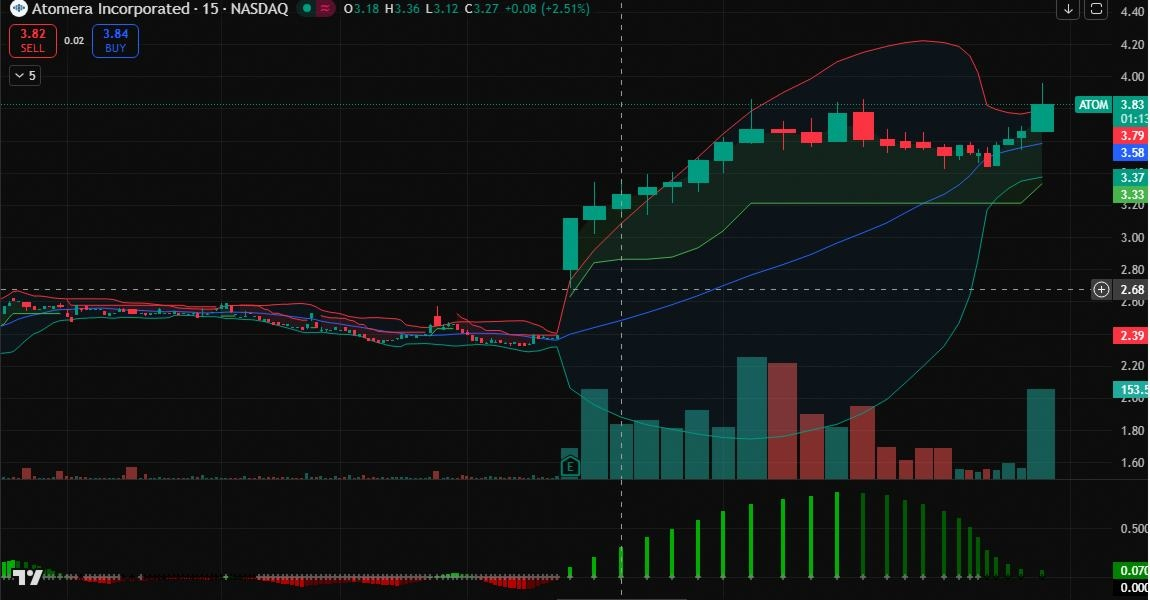
Task: Click the blue 3.58 moving average label
Action: pyautogui.click(x=1132, y=153)
